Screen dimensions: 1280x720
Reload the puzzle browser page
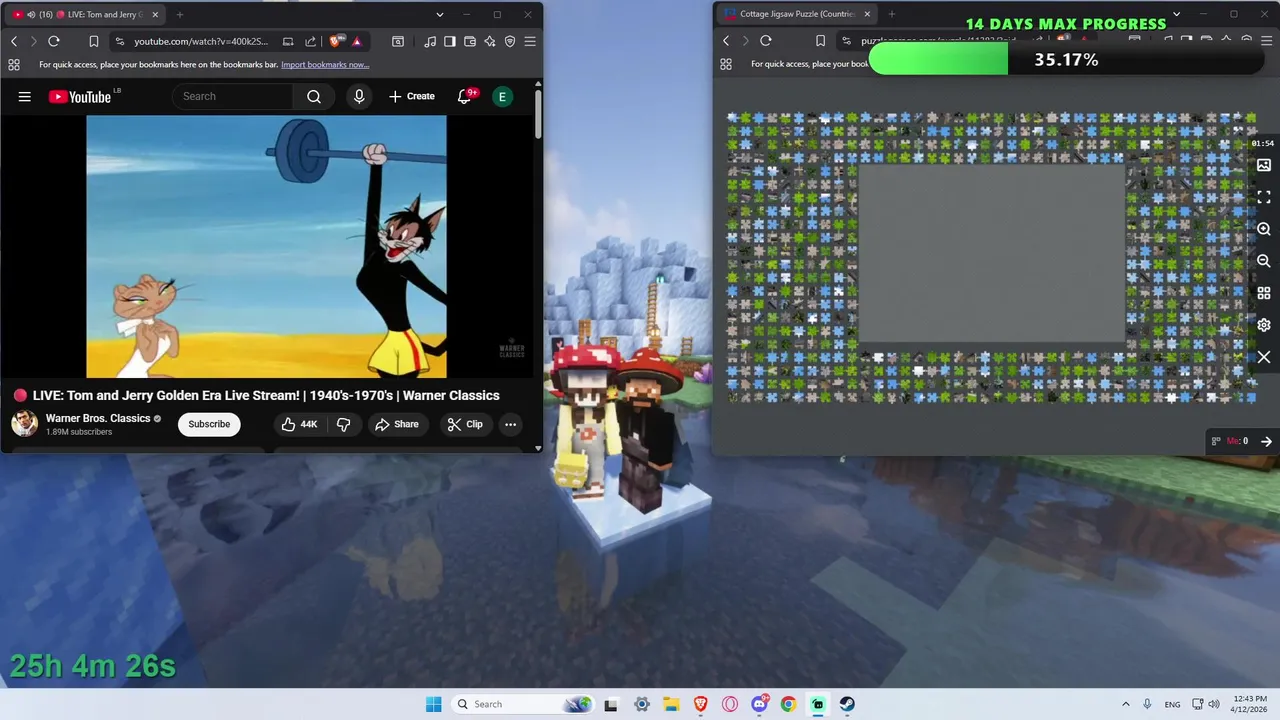(x=766, y=41)
